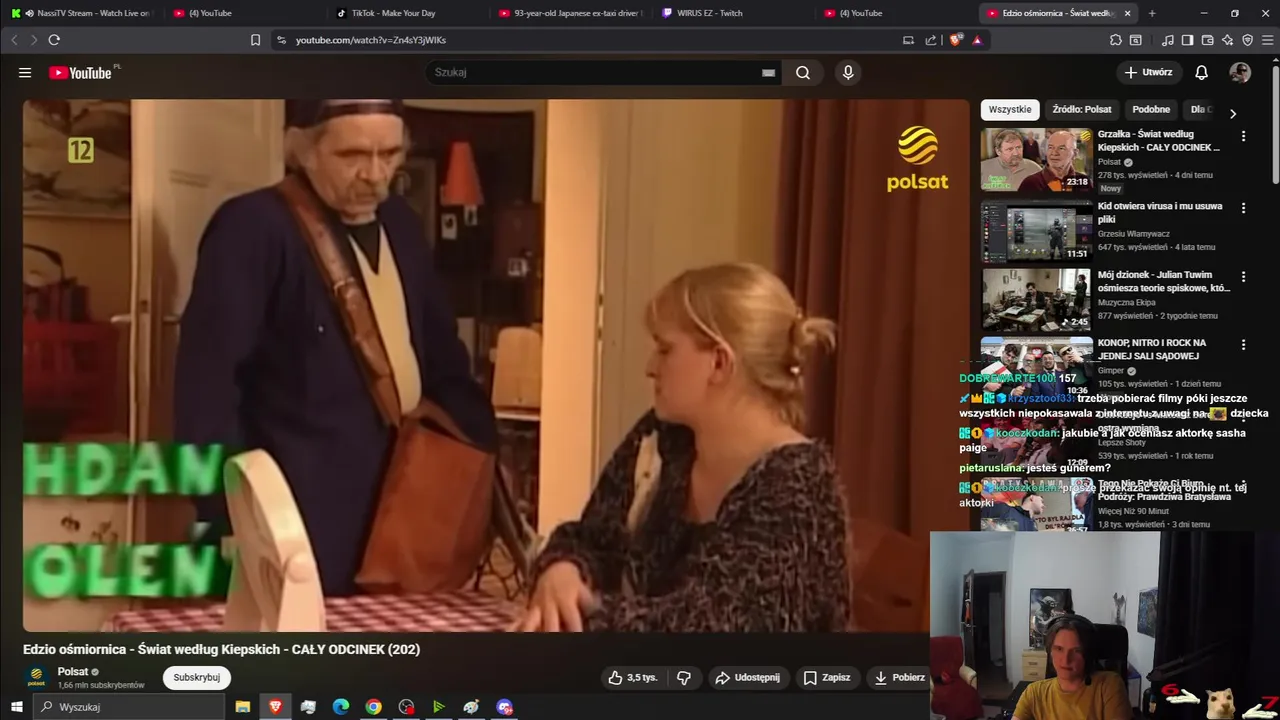
Task: Open the Kid otwiera virusa video thumbnail
Action: click(1037, 231)
